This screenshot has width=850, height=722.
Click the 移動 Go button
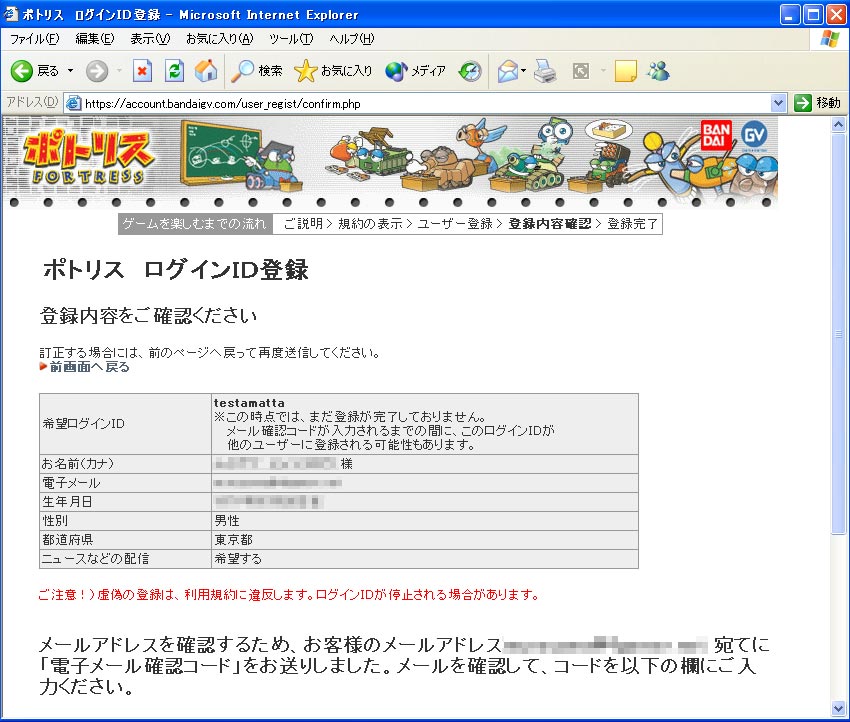[818, 103]
